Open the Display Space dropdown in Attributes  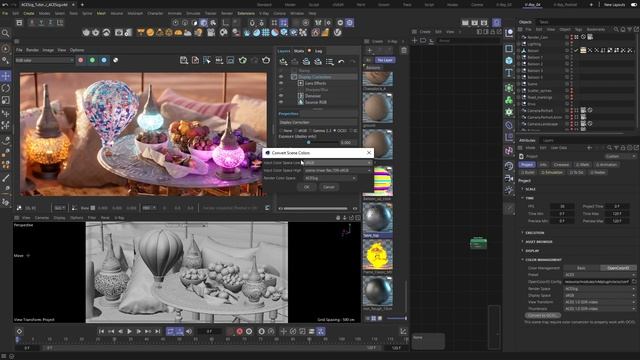point(600,295)
